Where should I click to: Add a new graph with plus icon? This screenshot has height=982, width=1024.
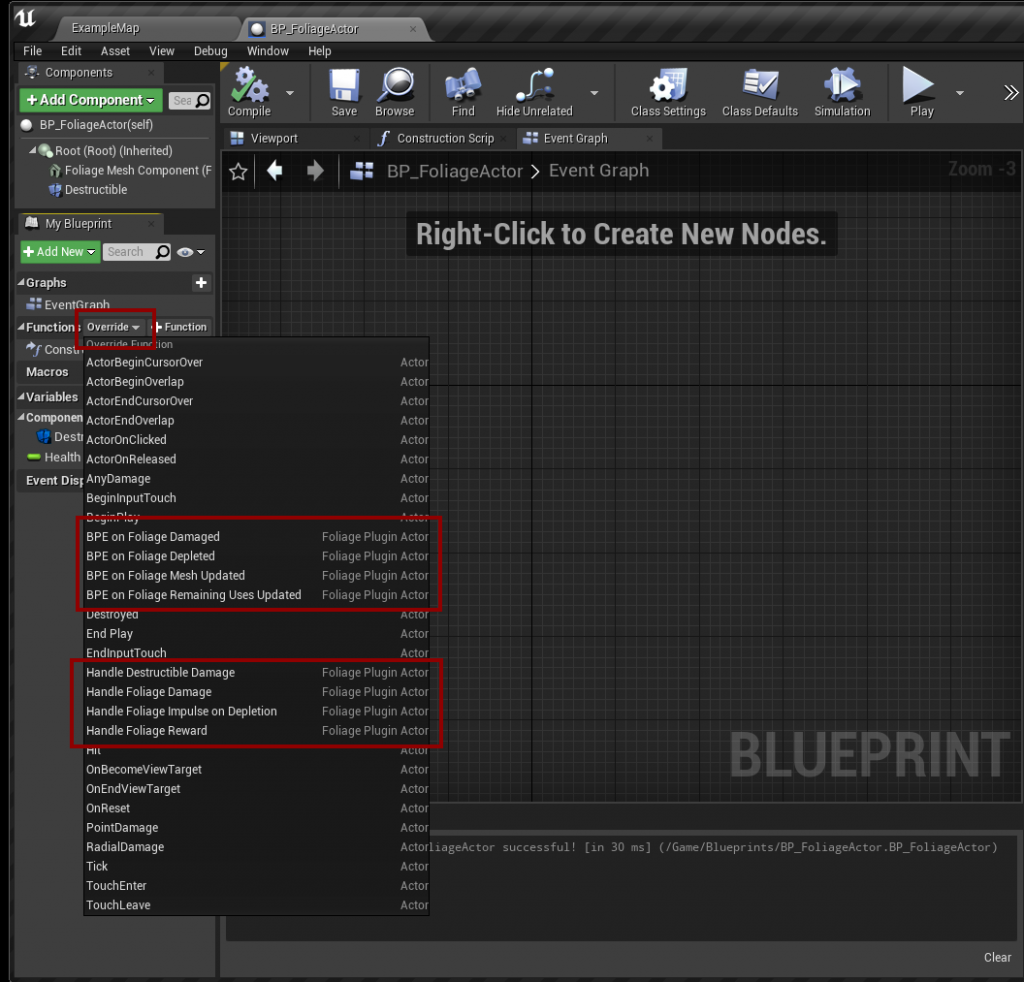pyautogui.click(x=201, y=283)
